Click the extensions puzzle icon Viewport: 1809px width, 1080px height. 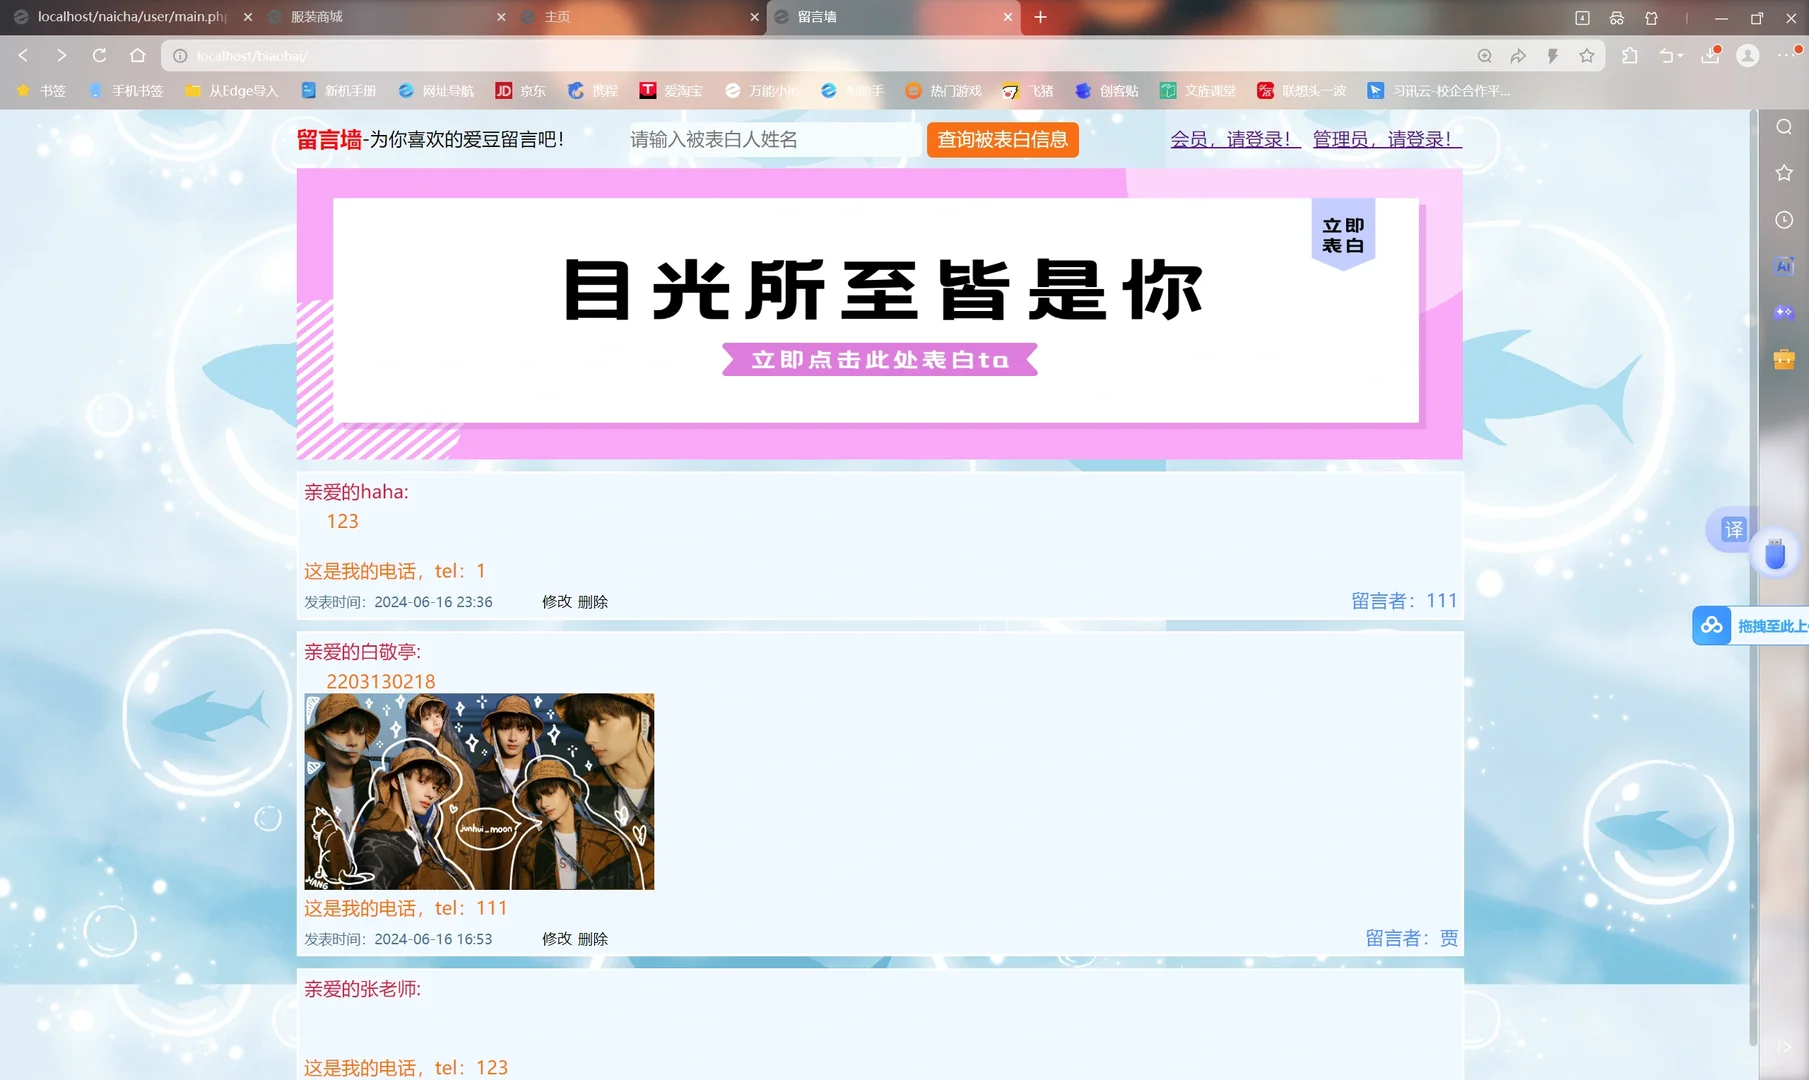tap(1630, 56)
